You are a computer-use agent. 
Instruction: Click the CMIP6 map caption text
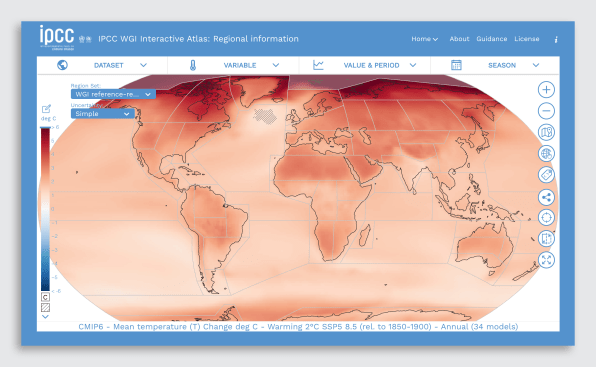298,327
